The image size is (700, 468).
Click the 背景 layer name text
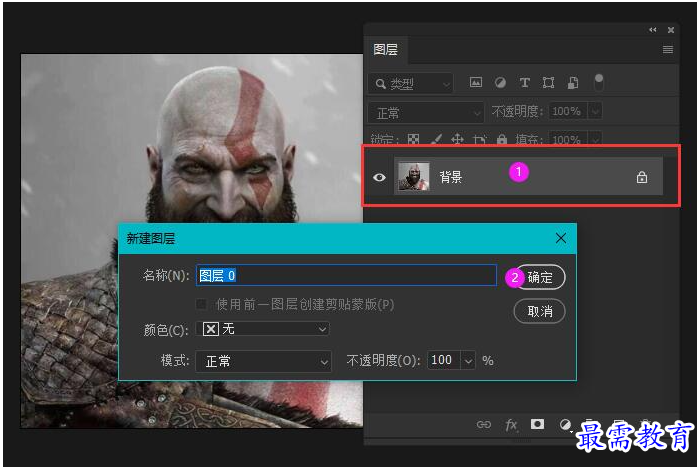point(450,177)
